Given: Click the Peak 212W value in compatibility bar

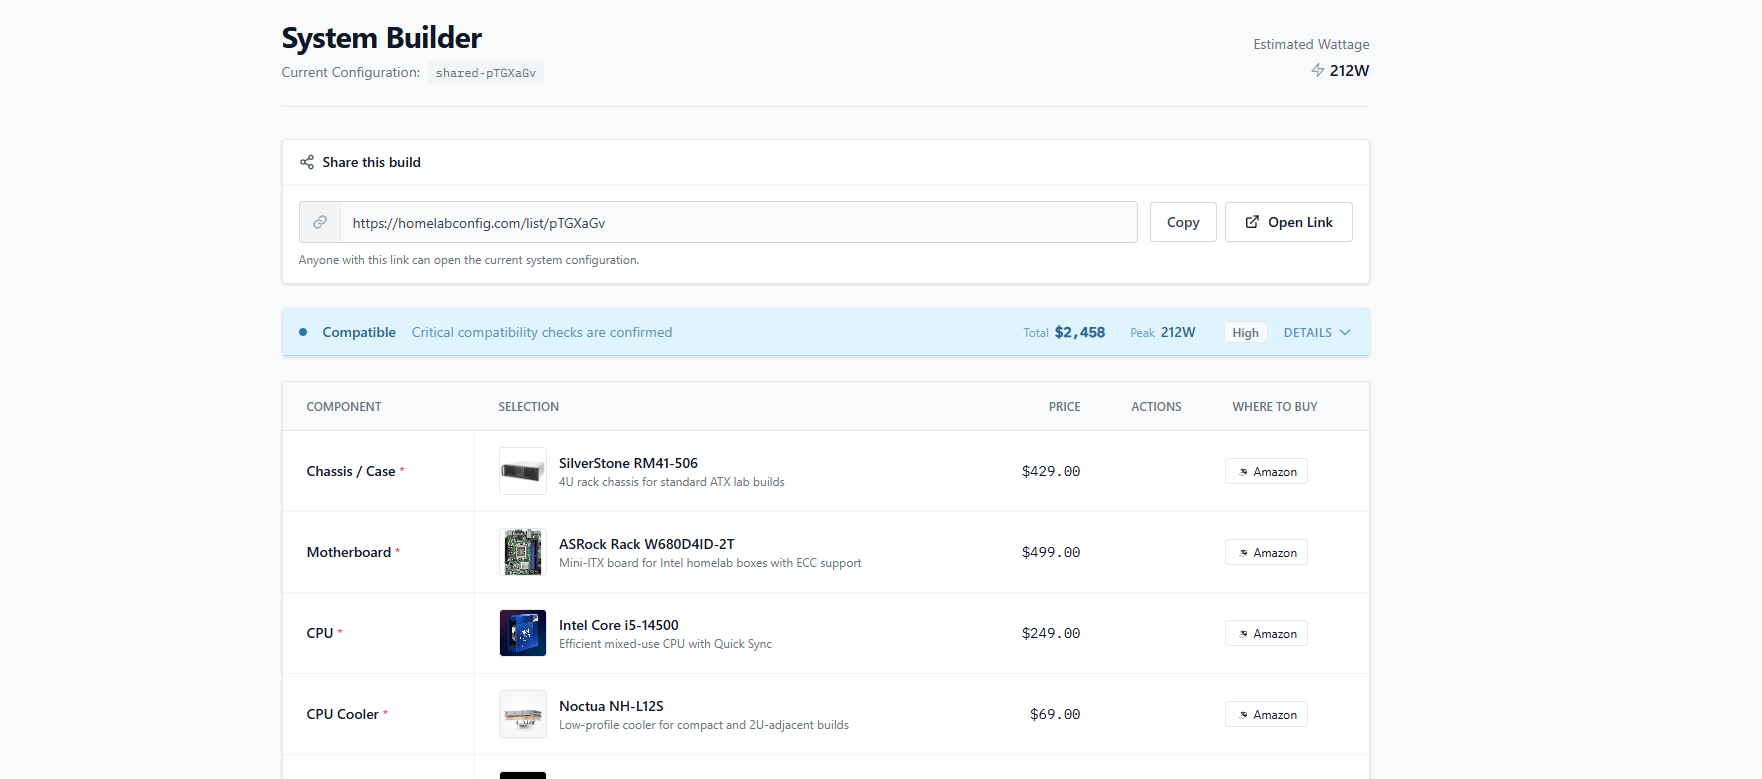Looking at the screenshot, I should (1178, 332).
